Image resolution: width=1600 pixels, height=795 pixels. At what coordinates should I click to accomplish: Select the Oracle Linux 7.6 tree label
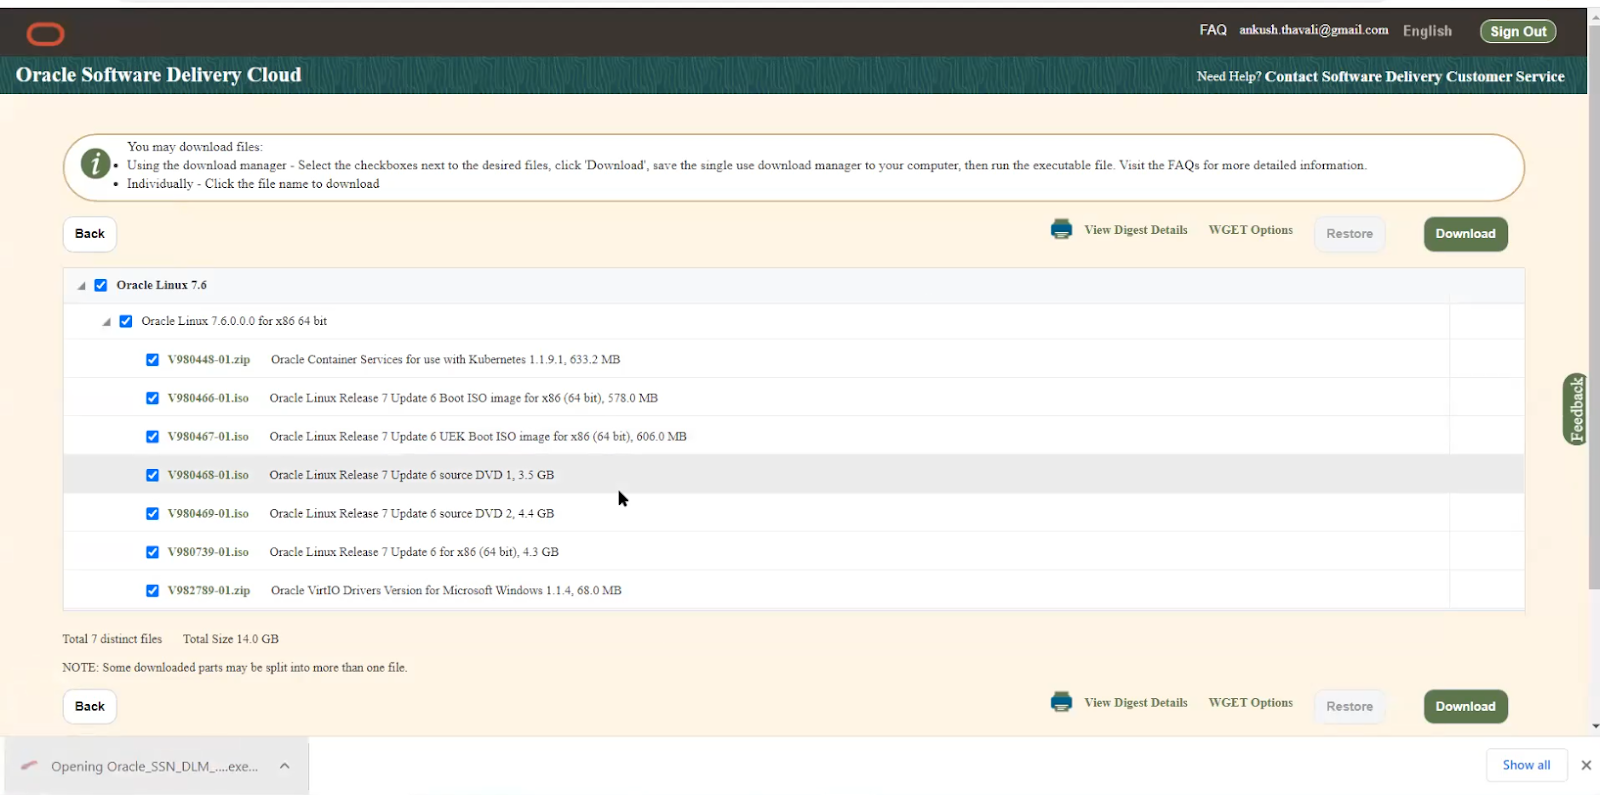coord(161,285)
